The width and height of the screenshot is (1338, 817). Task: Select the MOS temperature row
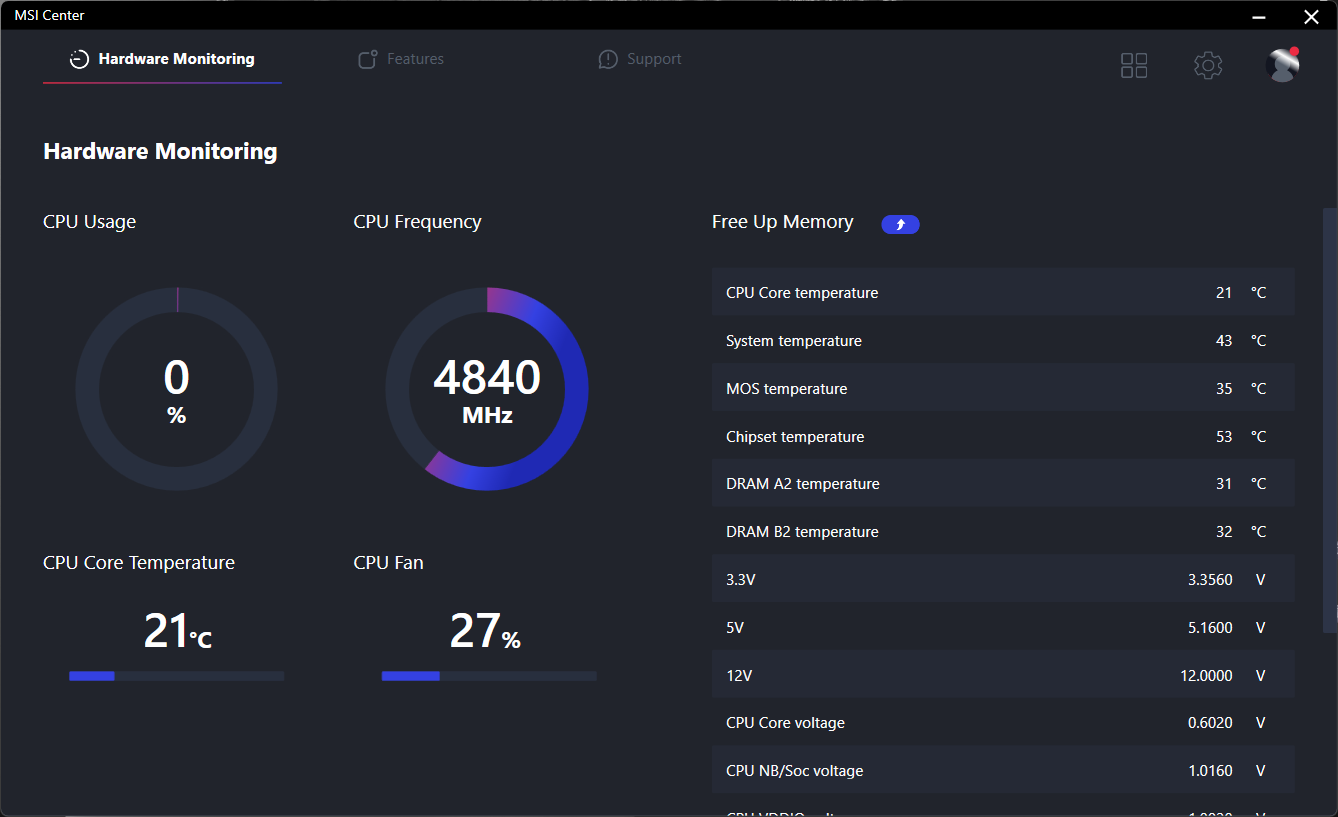click(1003, 389)
